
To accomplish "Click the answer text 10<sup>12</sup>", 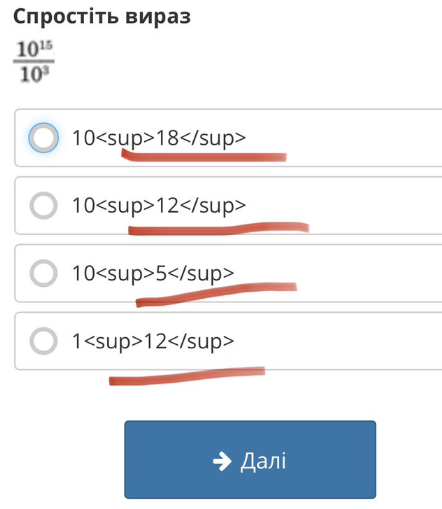I will 159,206.
